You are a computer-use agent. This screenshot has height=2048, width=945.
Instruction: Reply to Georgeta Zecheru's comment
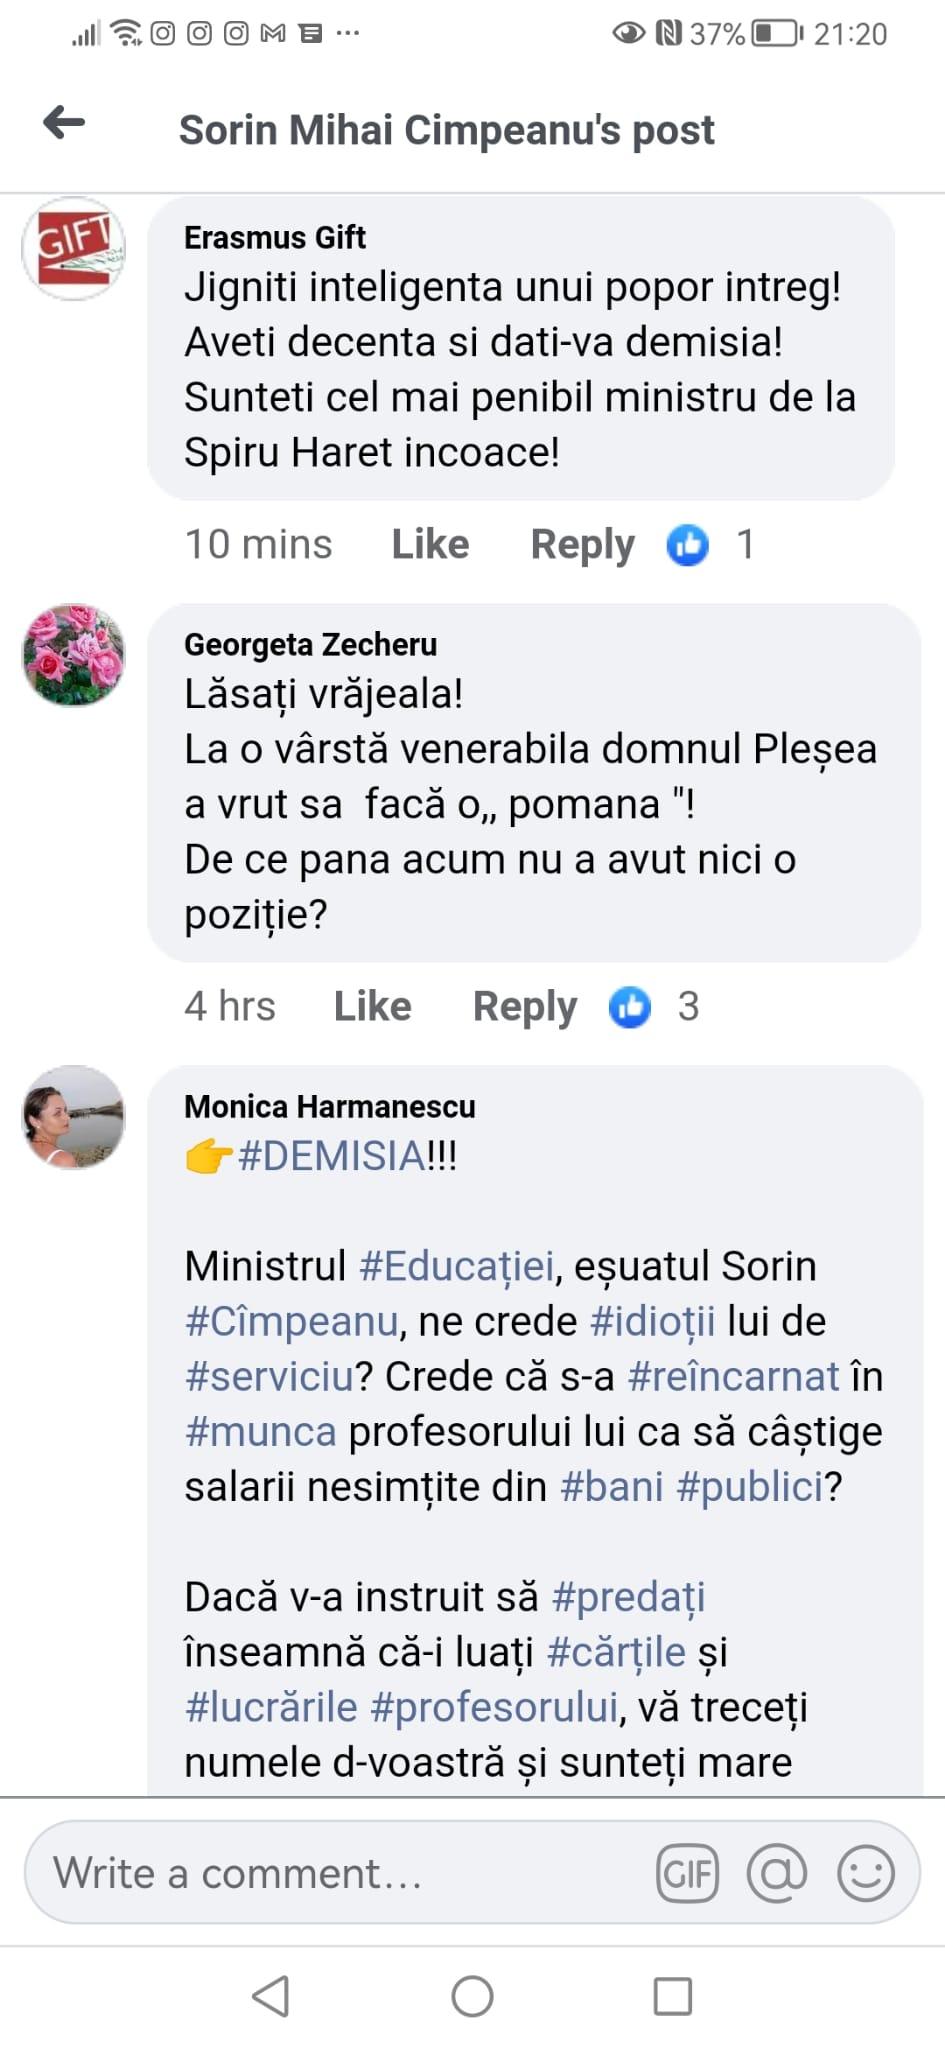[524, 1007]
